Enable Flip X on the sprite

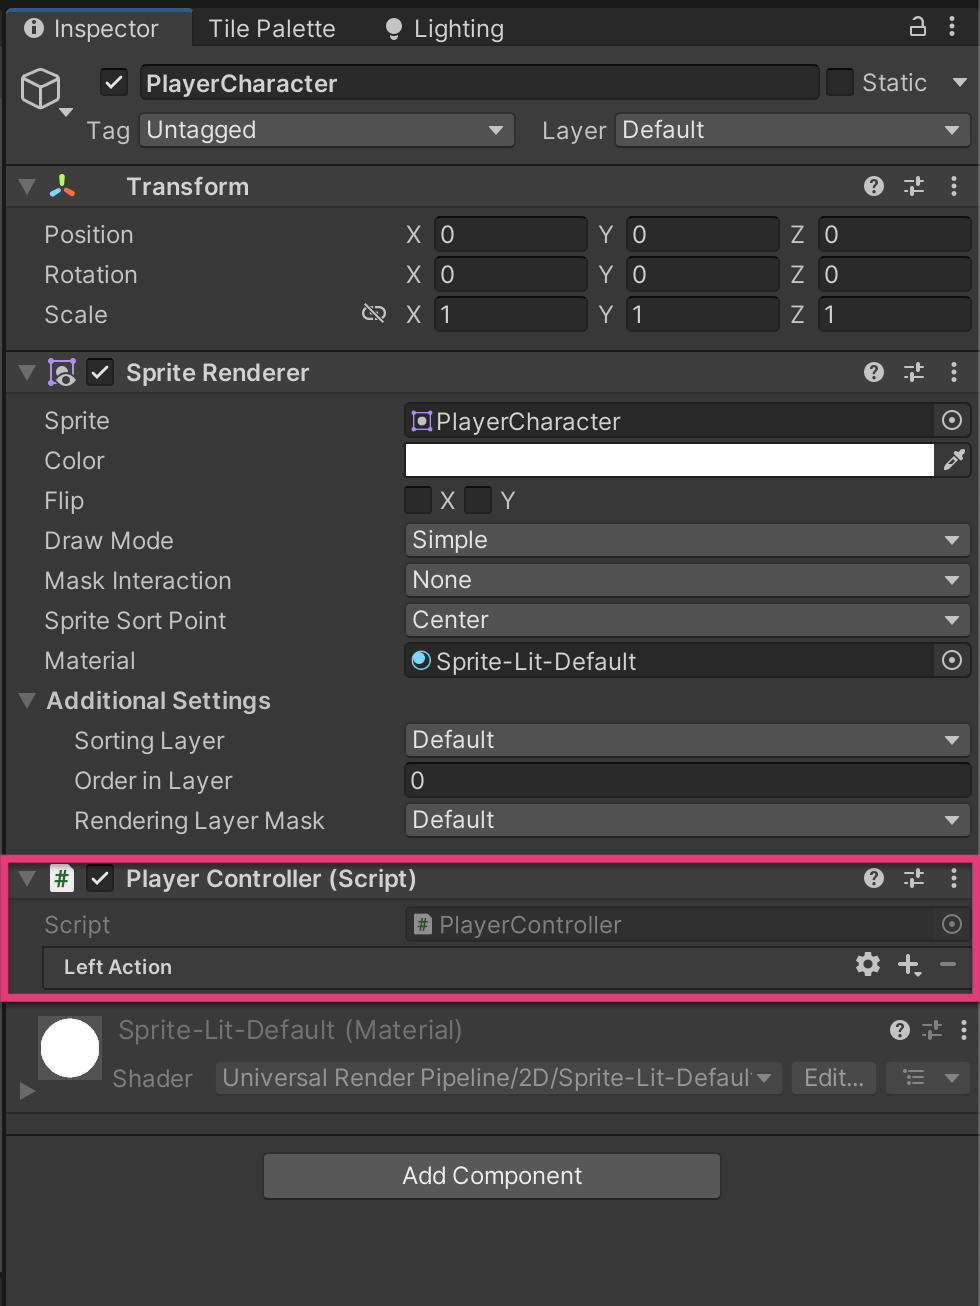(417, 500)
